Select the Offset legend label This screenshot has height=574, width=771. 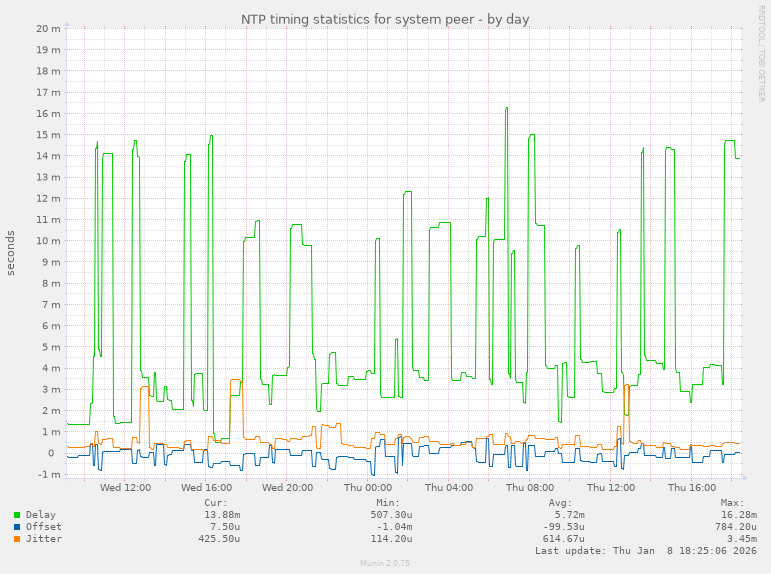click(44, 527)
